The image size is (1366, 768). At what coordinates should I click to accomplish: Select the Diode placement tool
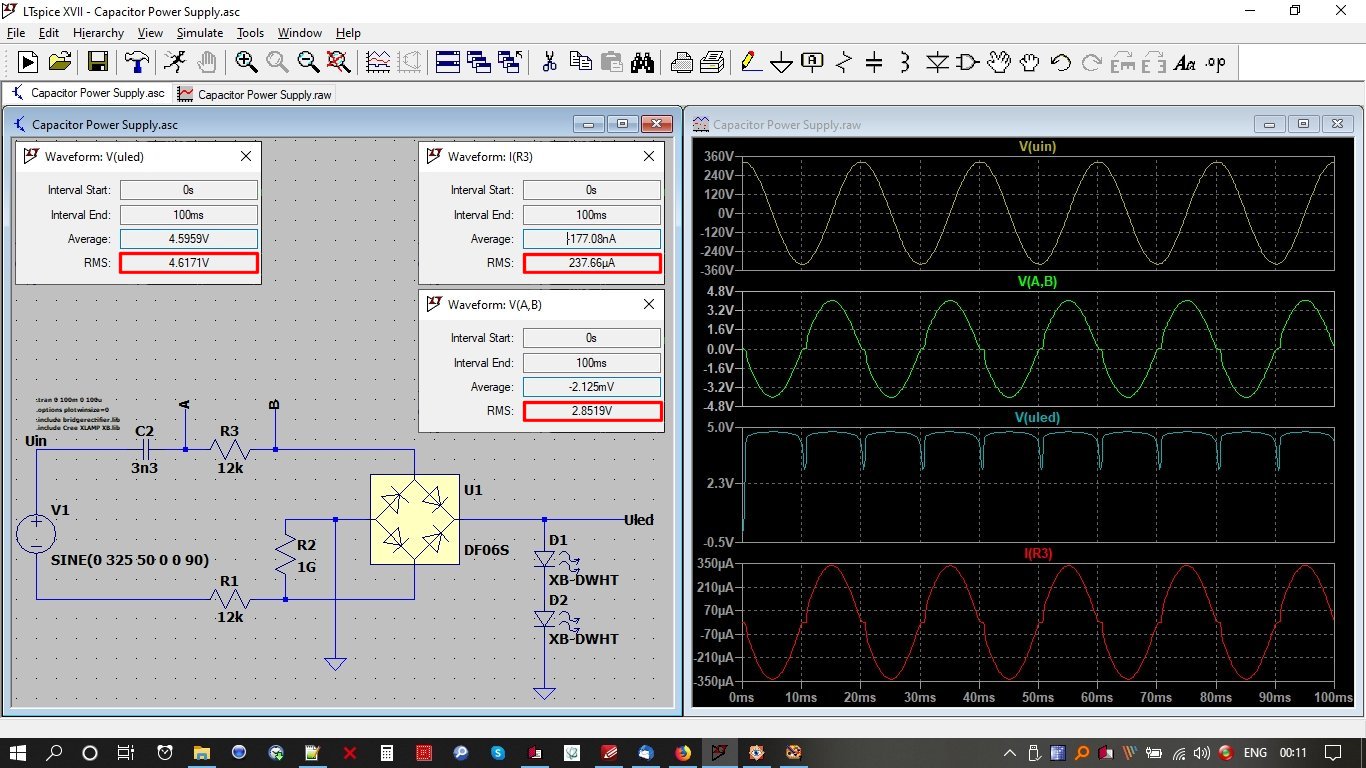click(x=936, y=63)
